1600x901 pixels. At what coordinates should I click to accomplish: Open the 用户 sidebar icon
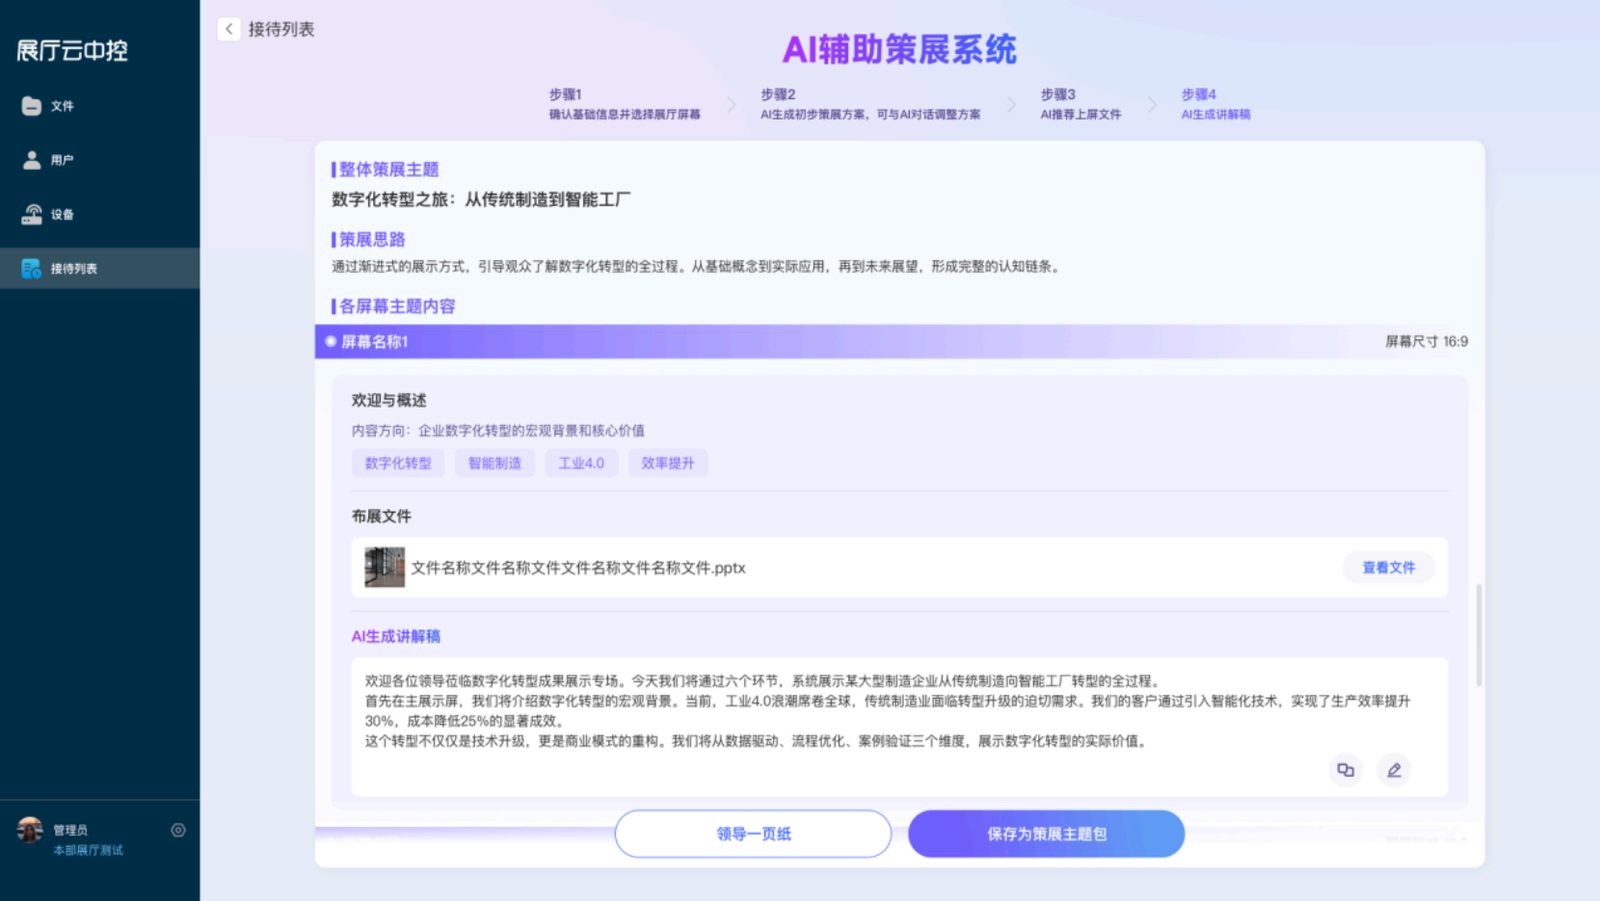(x=32, y=160)
